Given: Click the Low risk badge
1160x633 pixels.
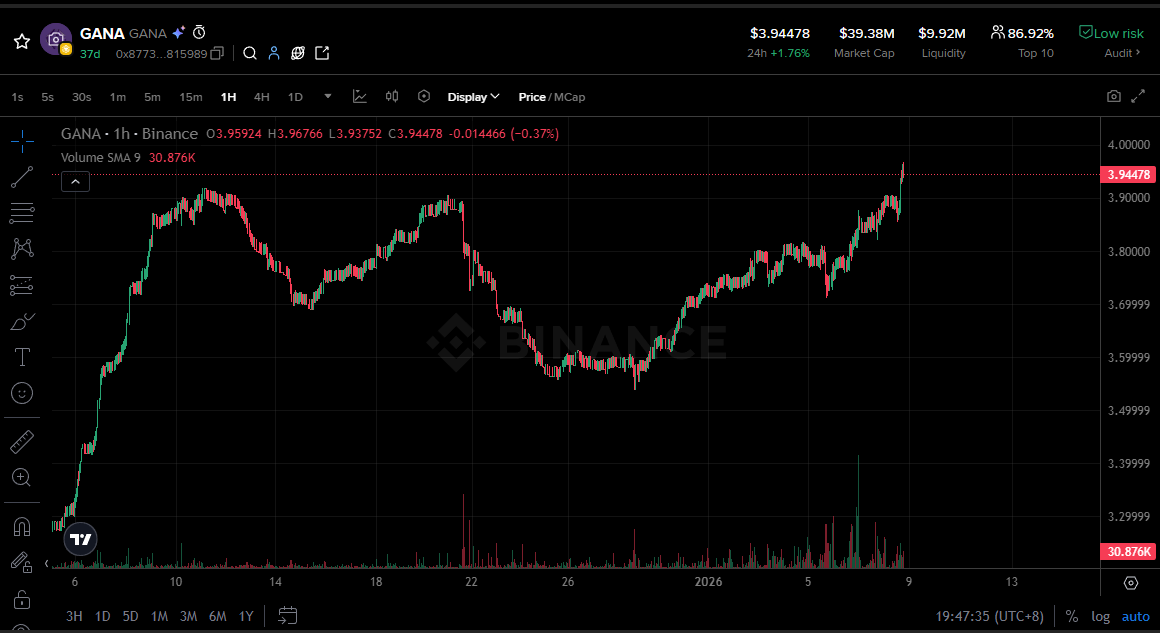Looking at the screenshot, I should 1111,33.
